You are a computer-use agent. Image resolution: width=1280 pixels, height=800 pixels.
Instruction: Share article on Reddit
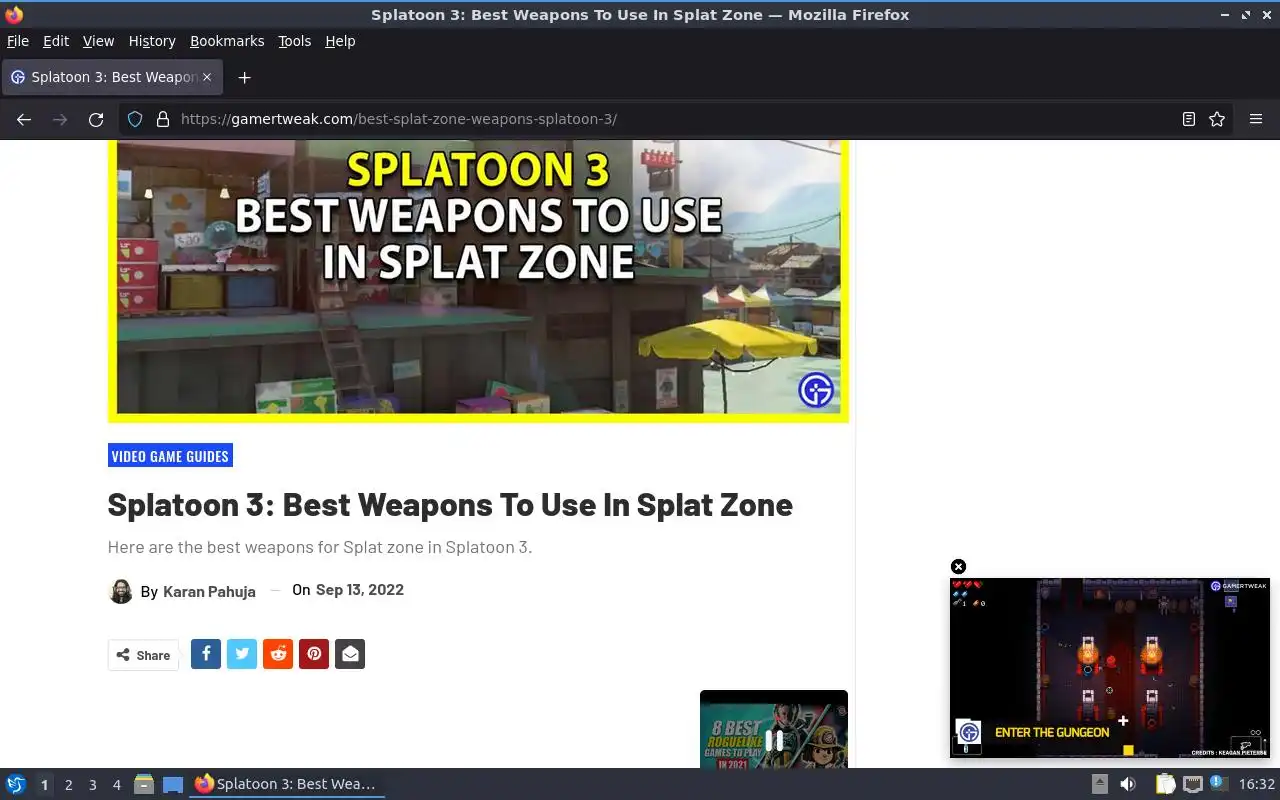coord(278,654)
